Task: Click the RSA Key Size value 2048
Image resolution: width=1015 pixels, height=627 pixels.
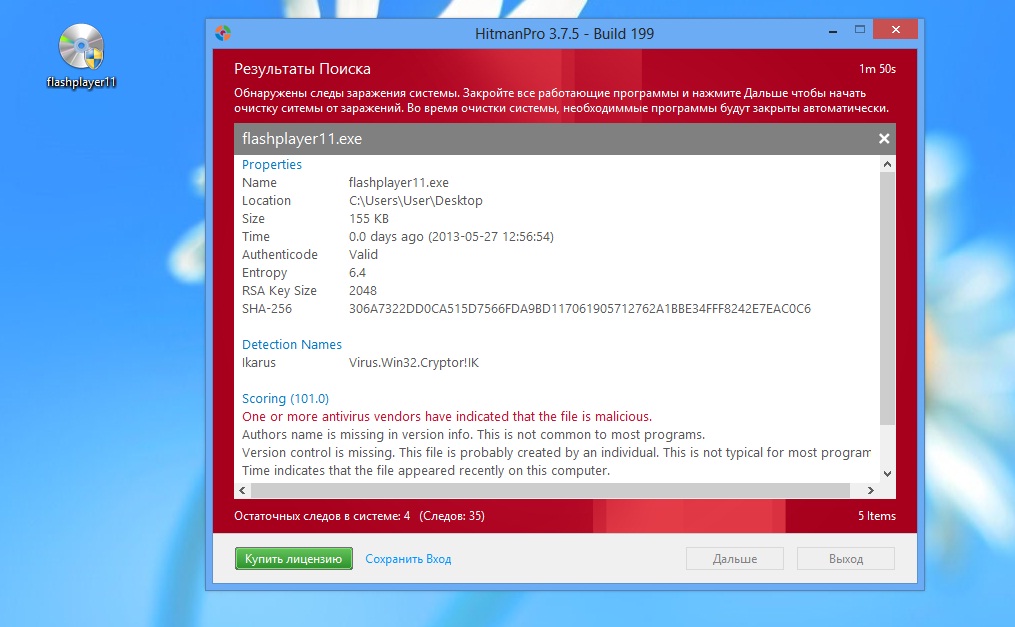Action: (x=362, y=291)
